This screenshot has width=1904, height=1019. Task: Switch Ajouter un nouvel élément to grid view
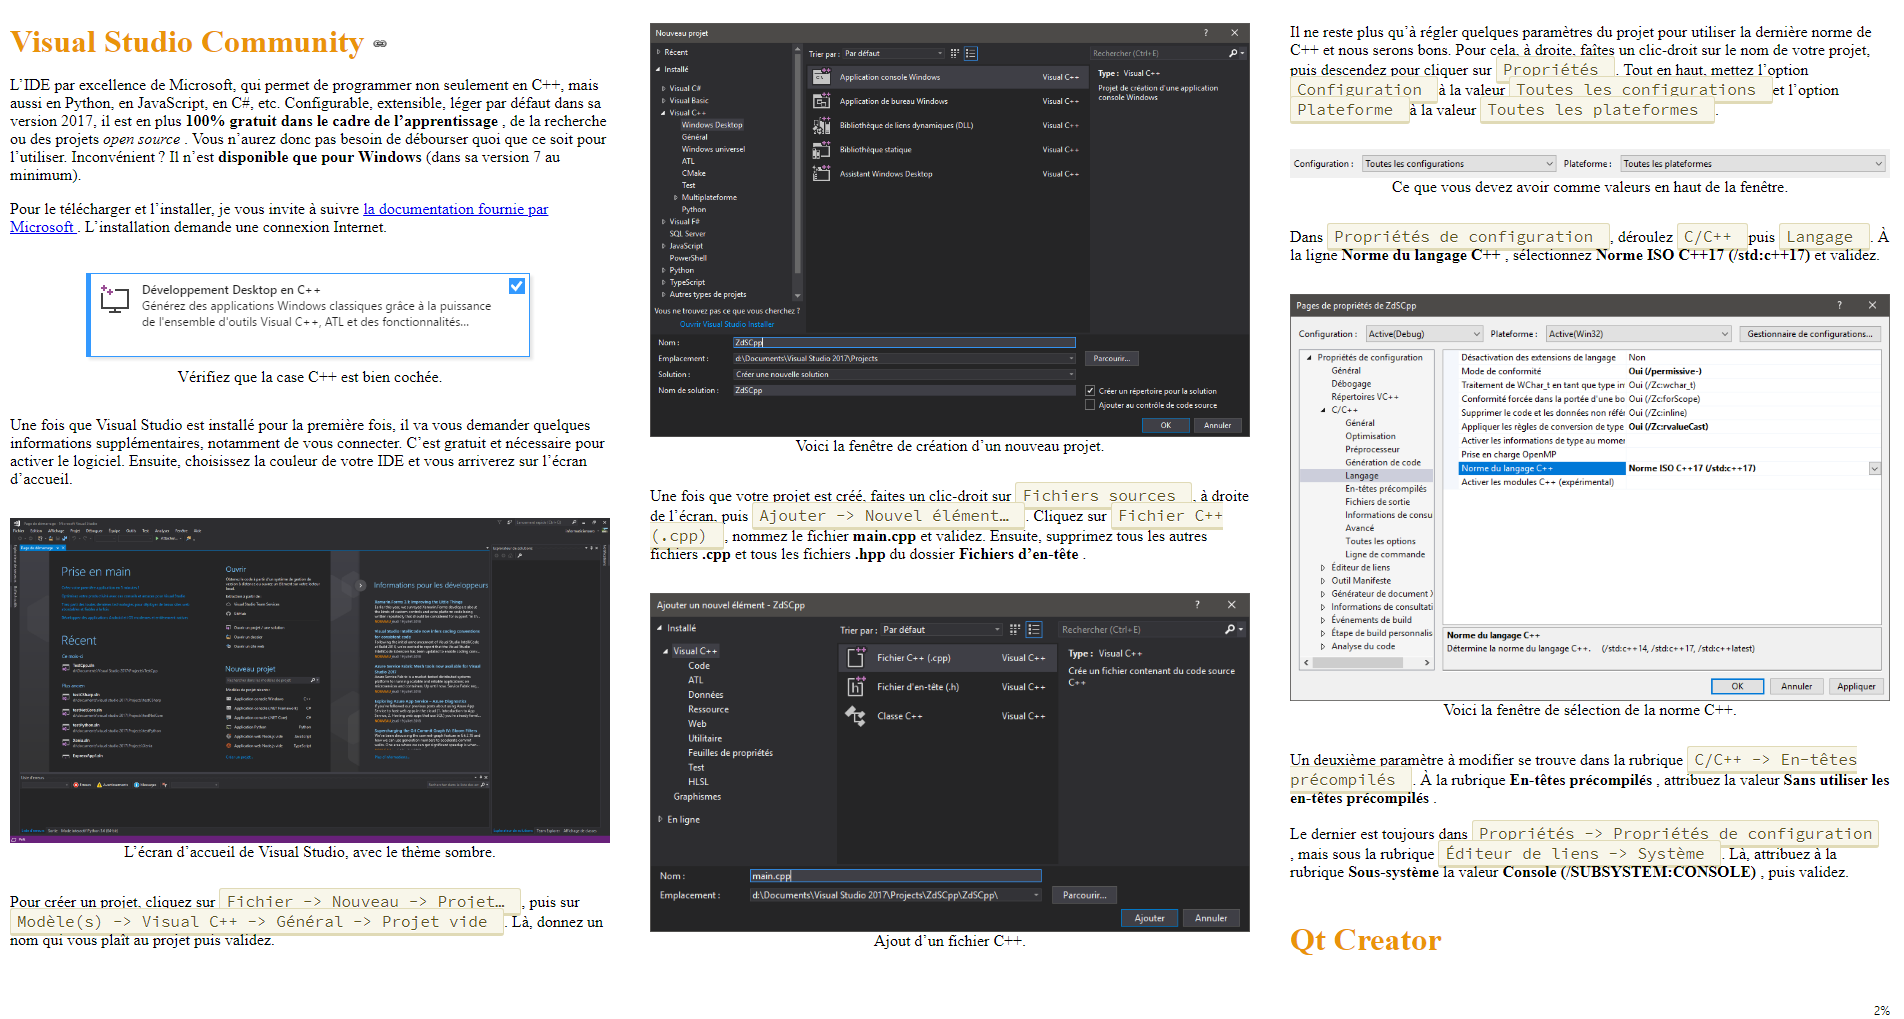(x=1015, y=629)
